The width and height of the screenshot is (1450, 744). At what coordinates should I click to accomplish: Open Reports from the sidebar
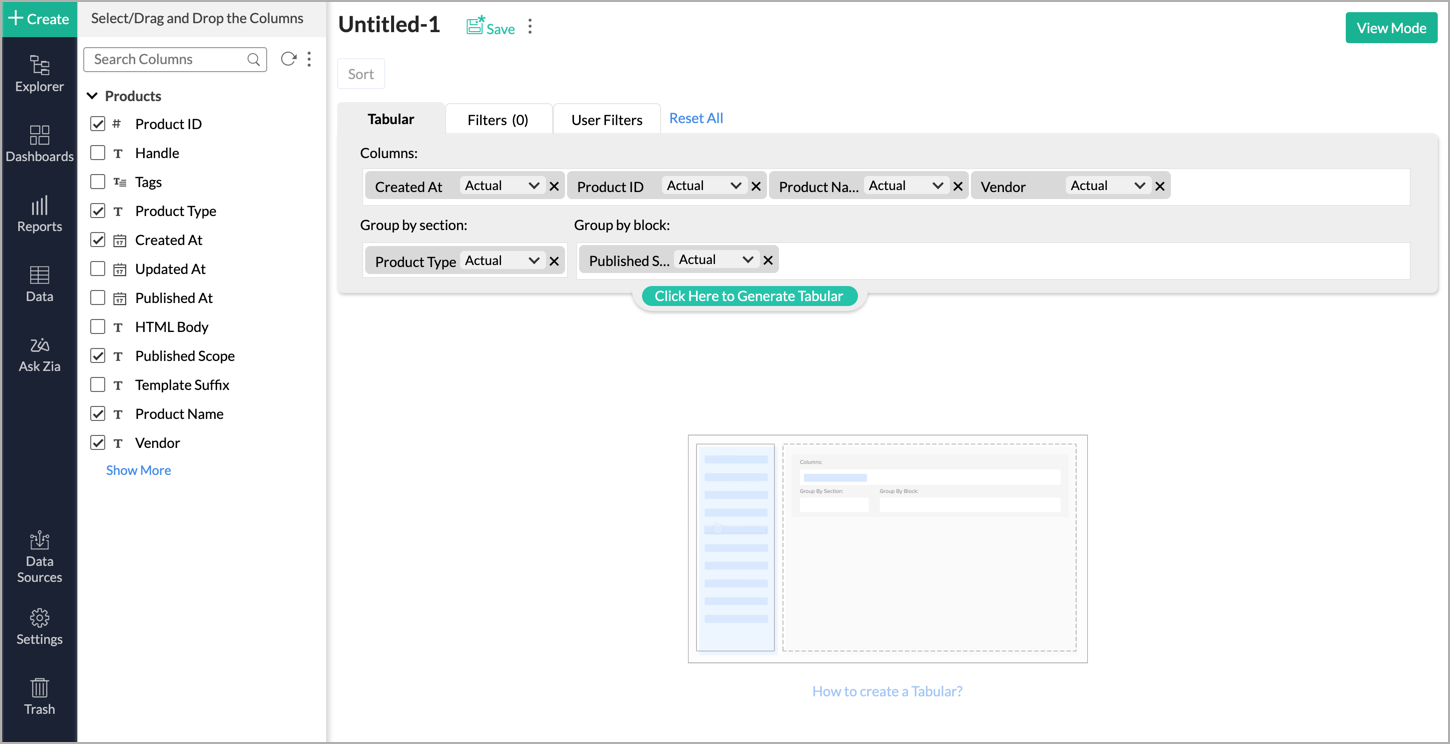[x=39, y=214]
